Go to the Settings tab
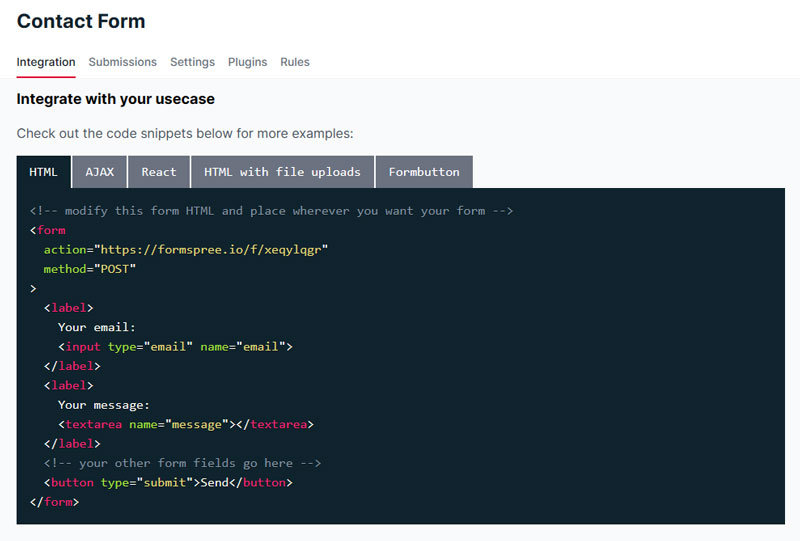The image size is (800, 541). tap(192, 62)
